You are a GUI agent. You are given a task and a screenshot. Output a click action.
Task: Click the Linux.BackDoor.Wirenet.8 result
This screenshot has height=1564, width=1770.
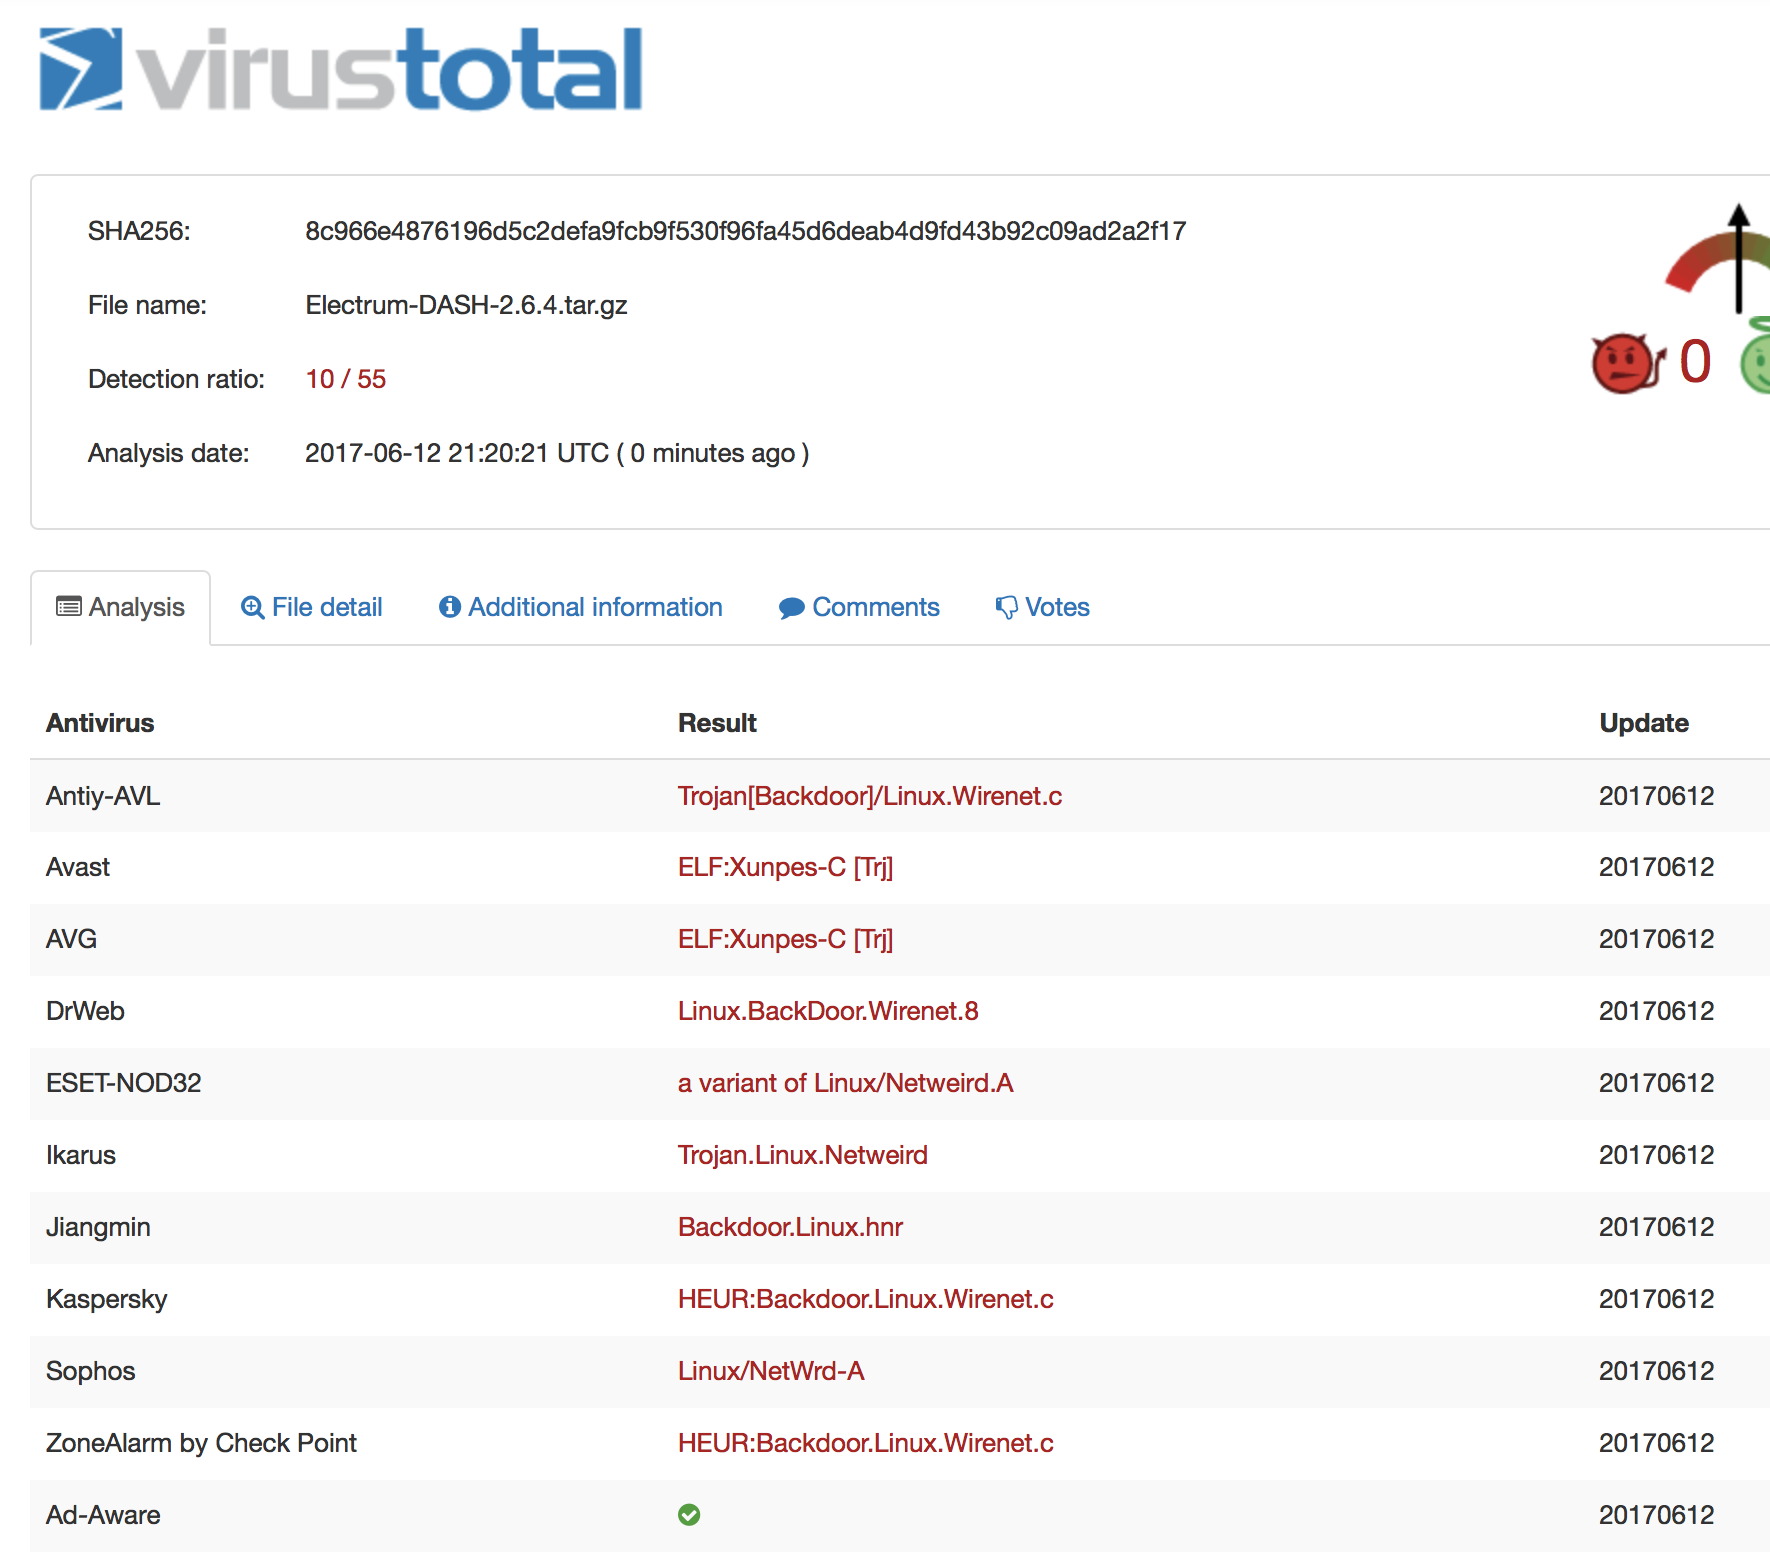point(828,1011)
